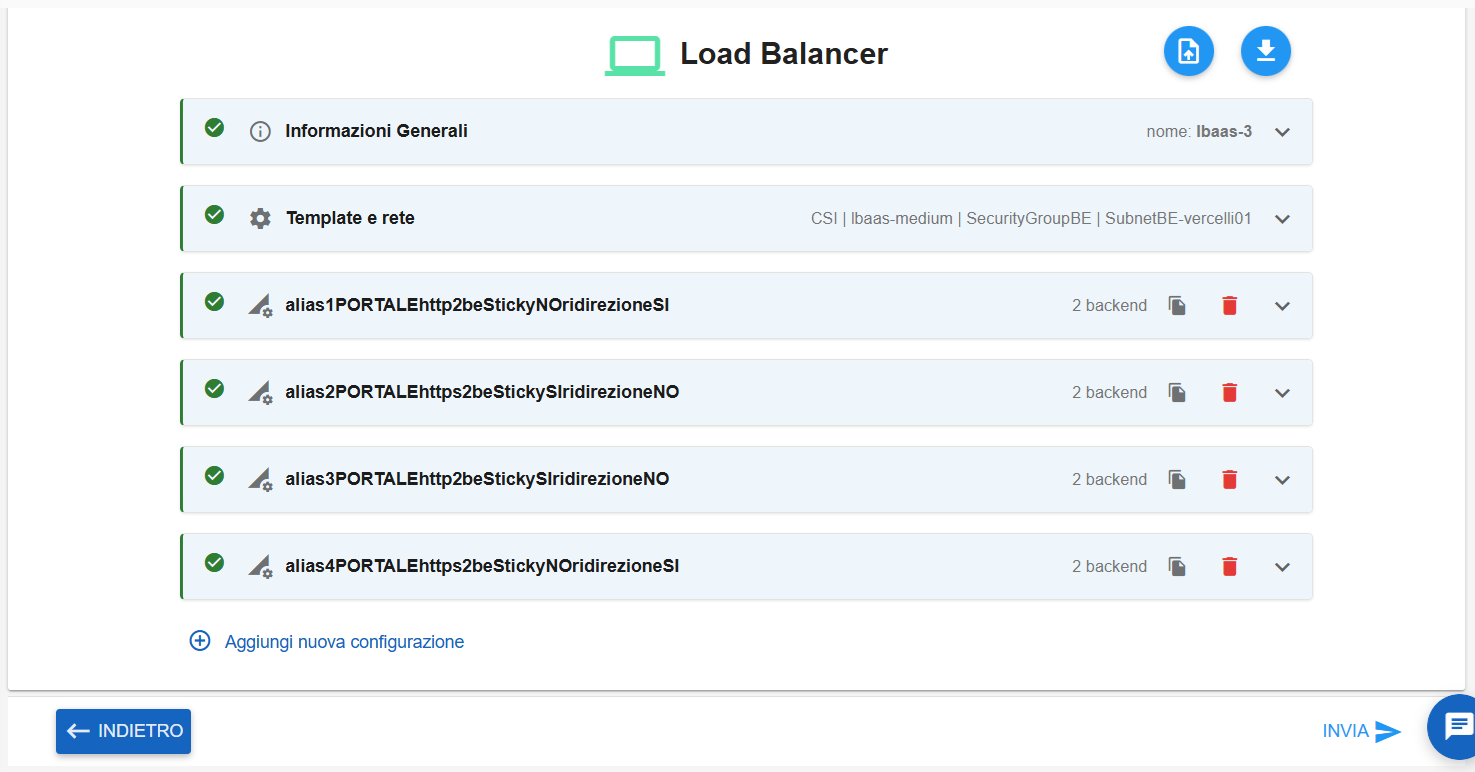Click green check of alias1PORTALE row
The image size is (1475, 772).
coord(214,302)
